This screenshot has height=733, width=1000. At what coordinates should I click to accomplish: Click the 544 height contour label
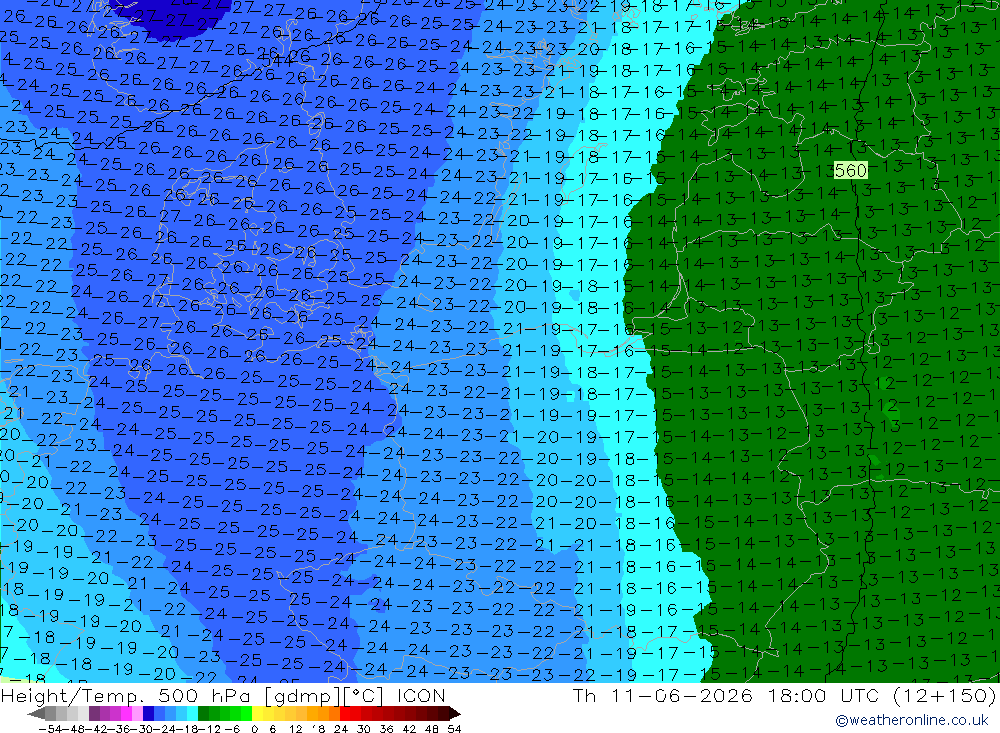point(277,59)
